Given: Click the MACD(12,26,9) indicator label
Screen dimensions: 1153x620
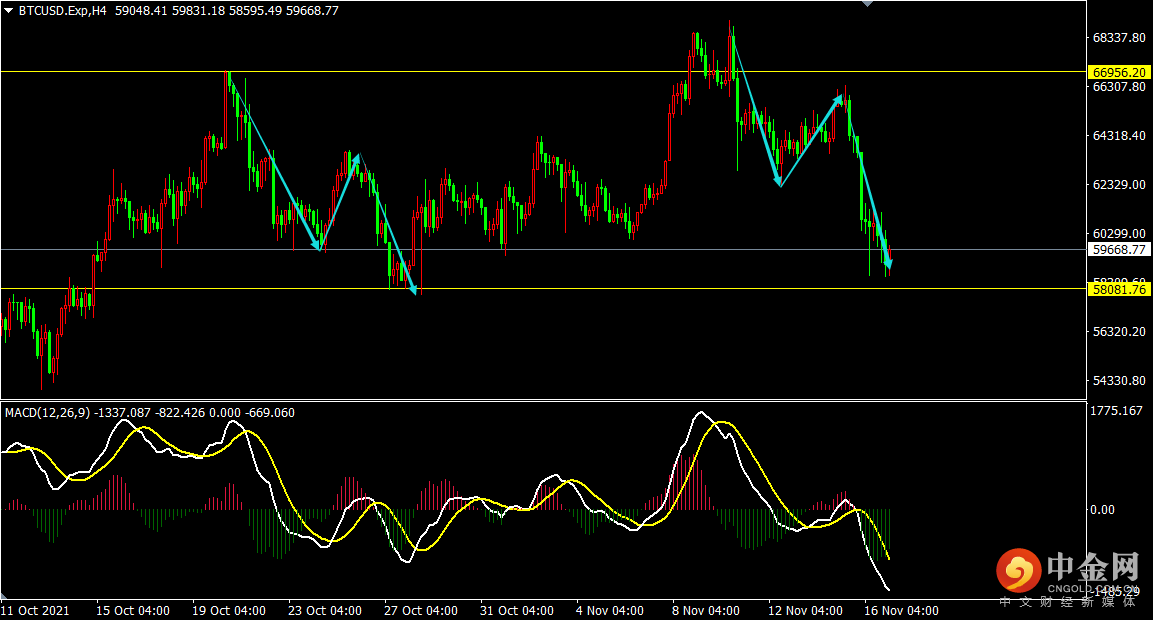Looking at the screenshot, I should [48, 412].
